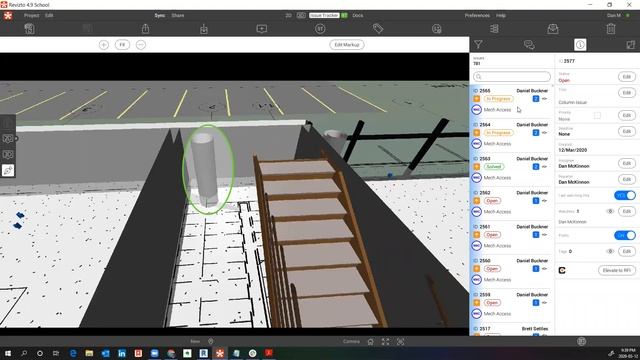
Task: Toggle the Public switch in issue details
Action: coord(624,236)
